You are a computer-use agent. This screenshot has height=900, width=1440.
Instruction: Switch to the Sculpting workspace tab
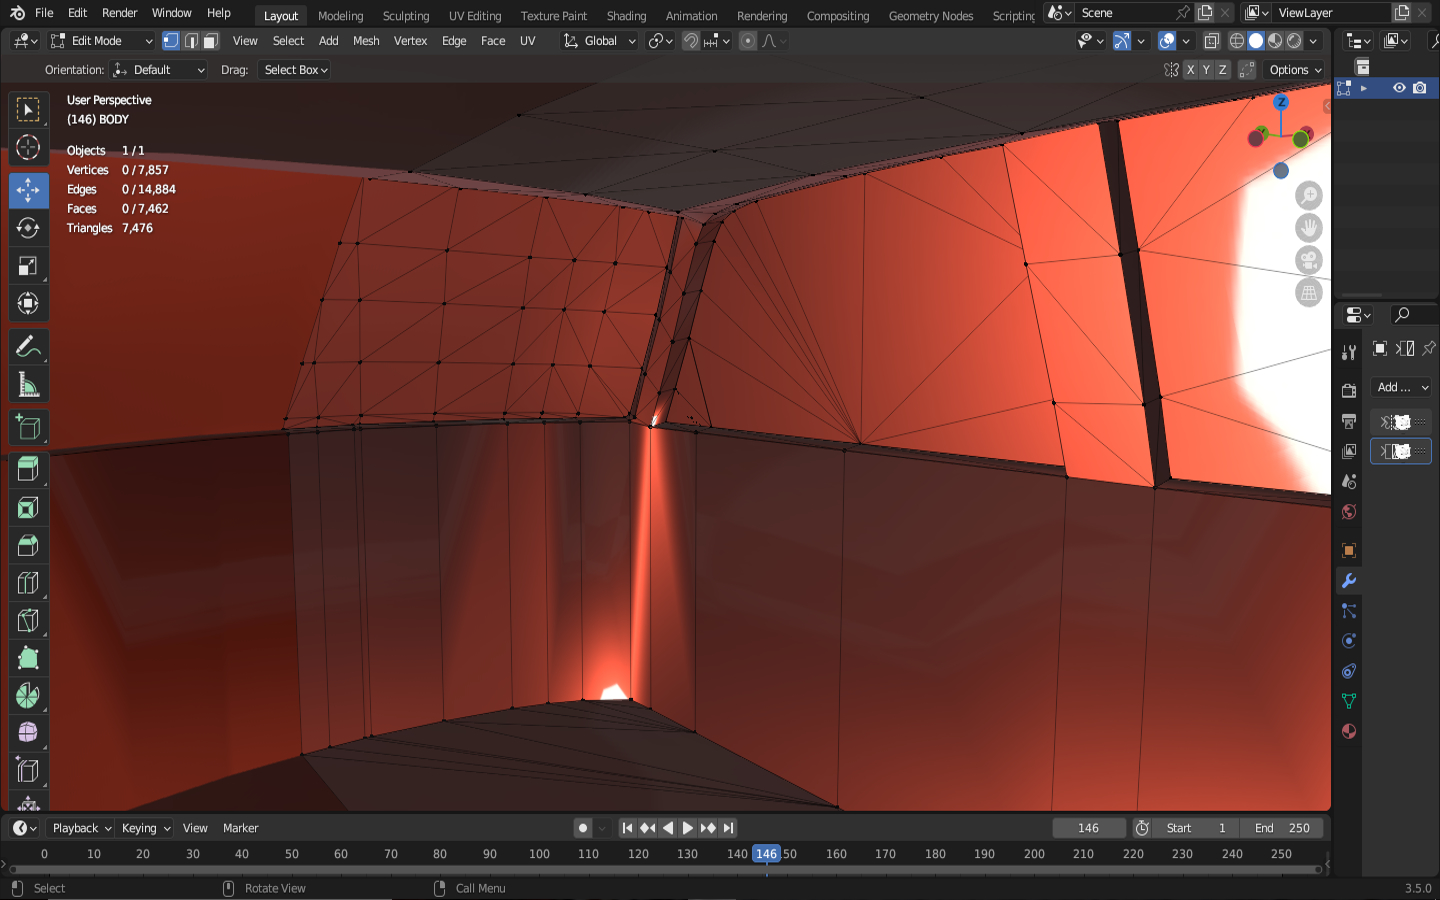(405, 16)
